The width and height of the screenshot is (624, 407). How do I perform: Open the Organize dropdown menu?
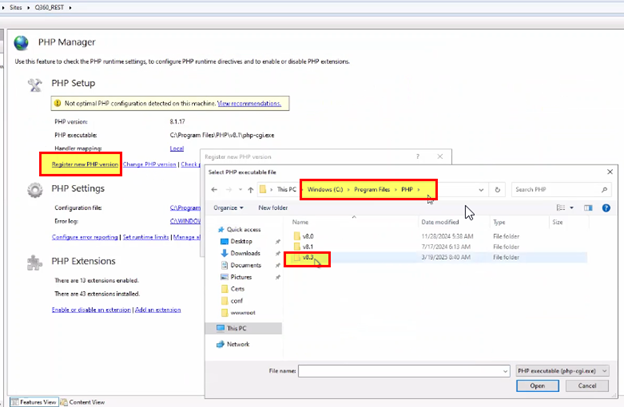click(x=230, y=207)
